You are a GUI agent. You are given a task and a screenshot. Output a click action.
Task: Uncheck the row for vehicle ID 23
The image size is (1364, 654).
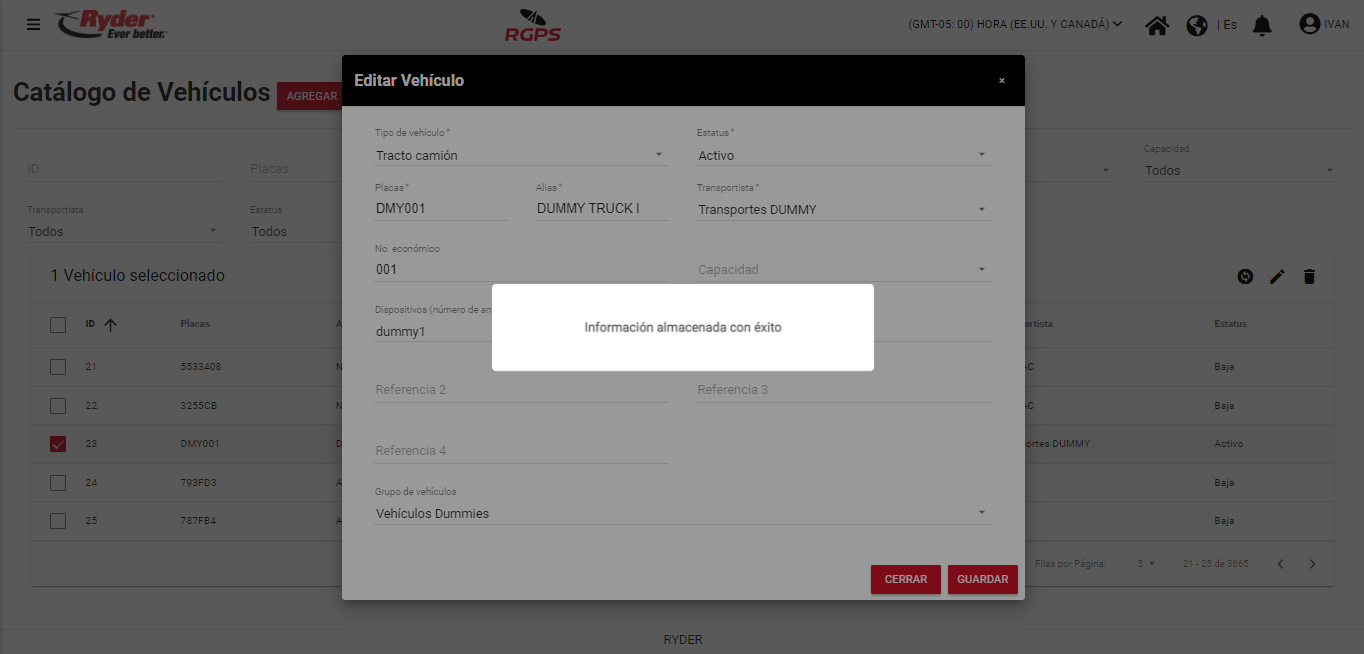[x=58, y=444]
